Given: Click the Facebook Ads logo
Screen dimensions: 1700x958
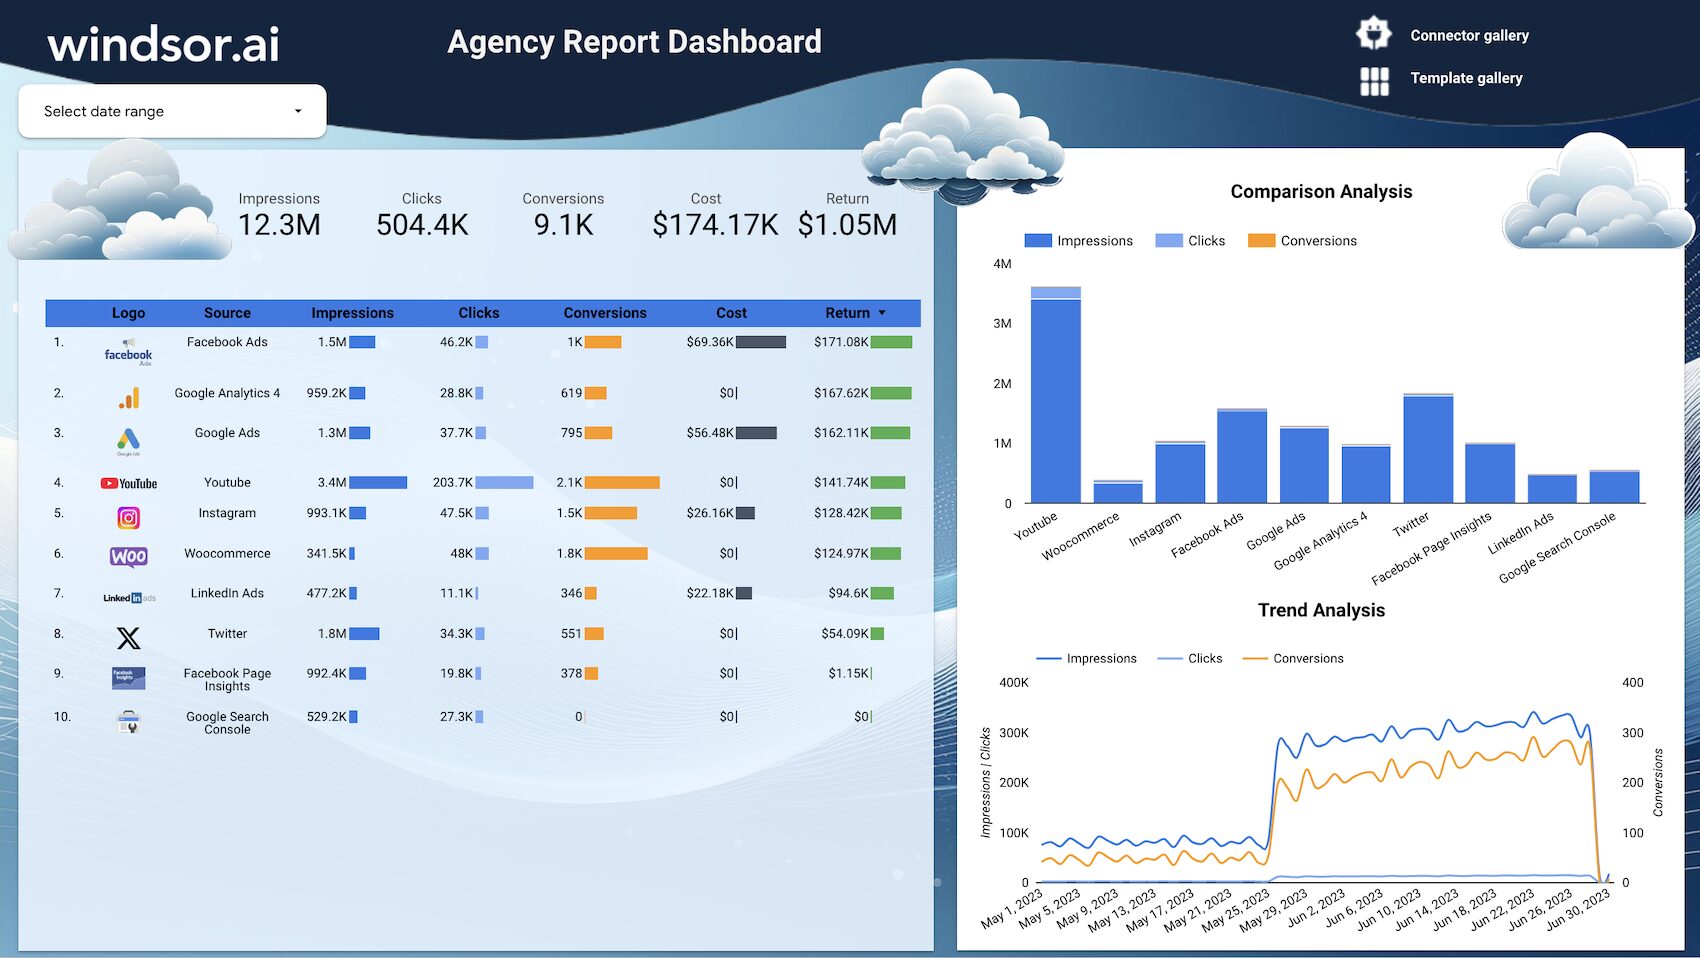Looking at the screenshot, I should [x=128, y=352].
